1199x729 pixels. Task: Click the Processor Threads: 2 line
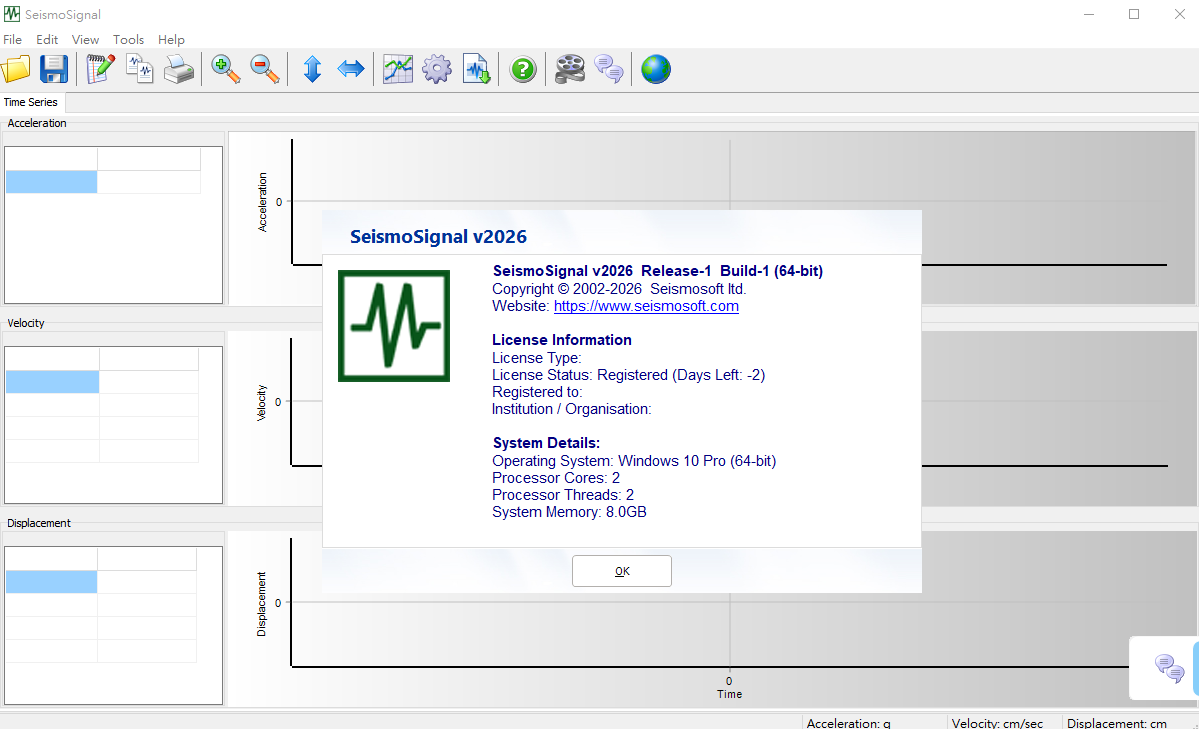tap(563, 495)
